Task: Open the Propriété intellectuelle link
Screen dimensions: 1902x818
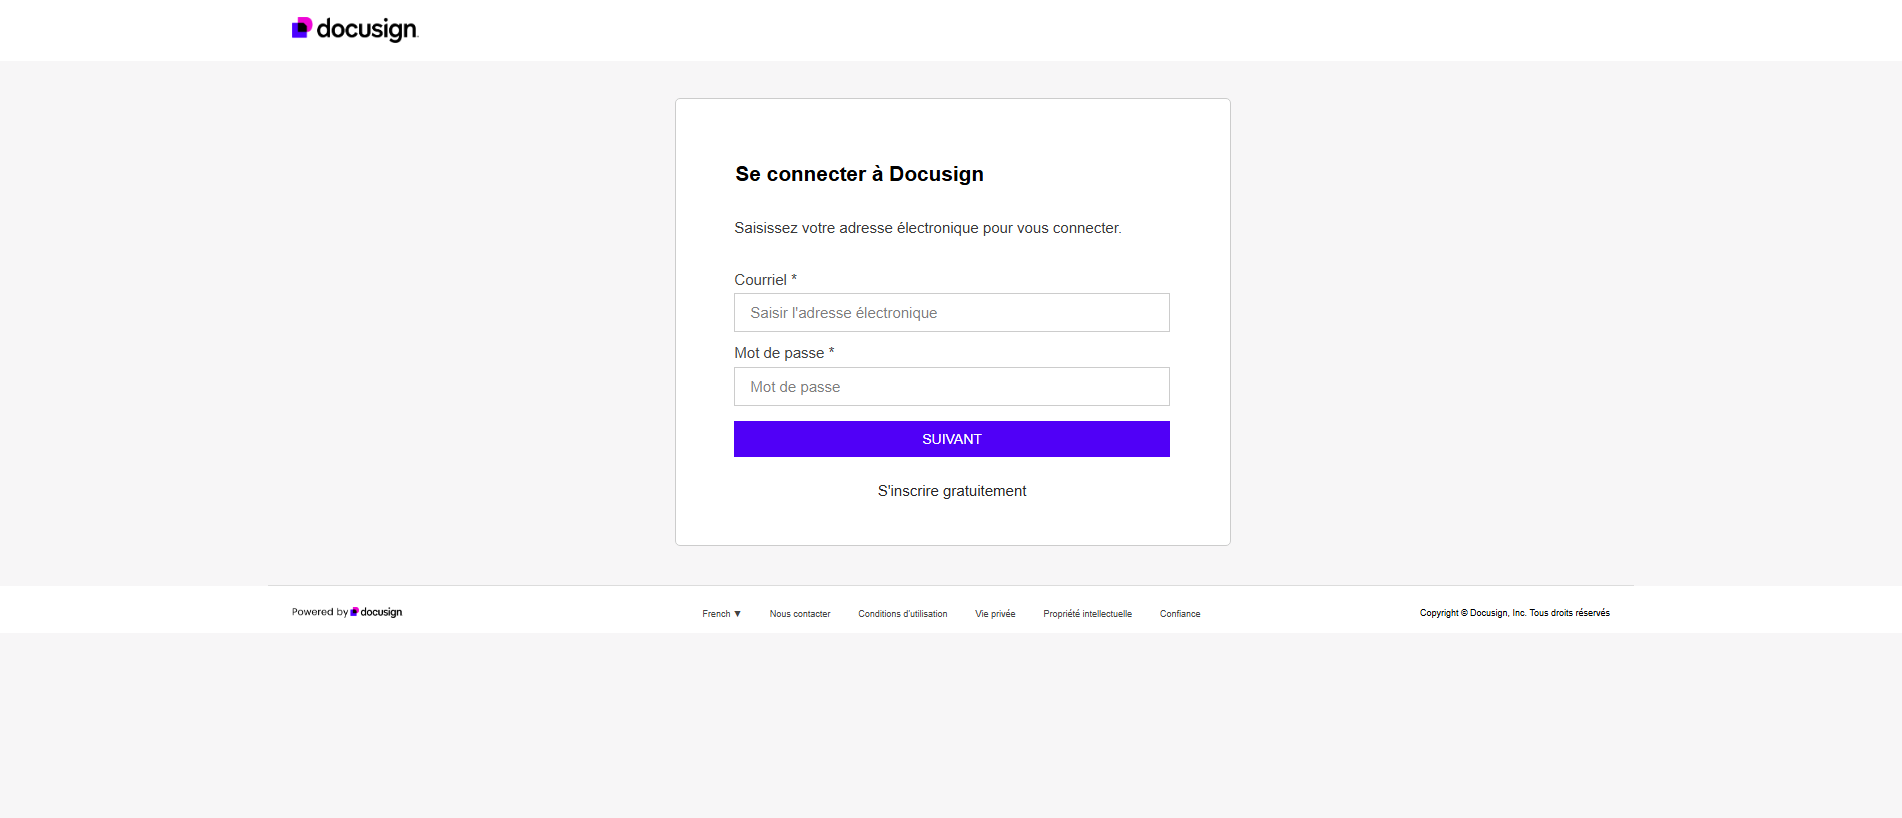Action: click(x=1088, y=614)
